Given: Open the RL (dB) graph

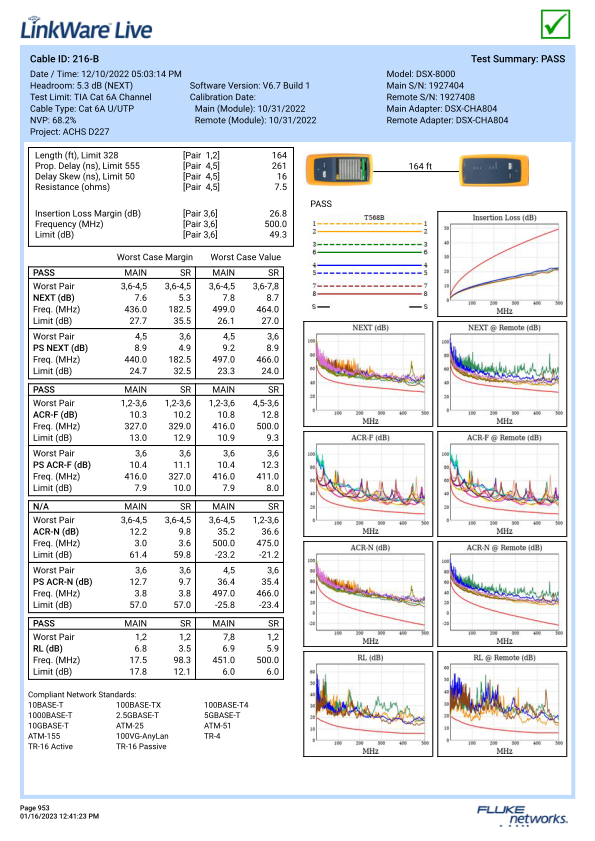Looking at the screenshot, I should coord(368,704).
